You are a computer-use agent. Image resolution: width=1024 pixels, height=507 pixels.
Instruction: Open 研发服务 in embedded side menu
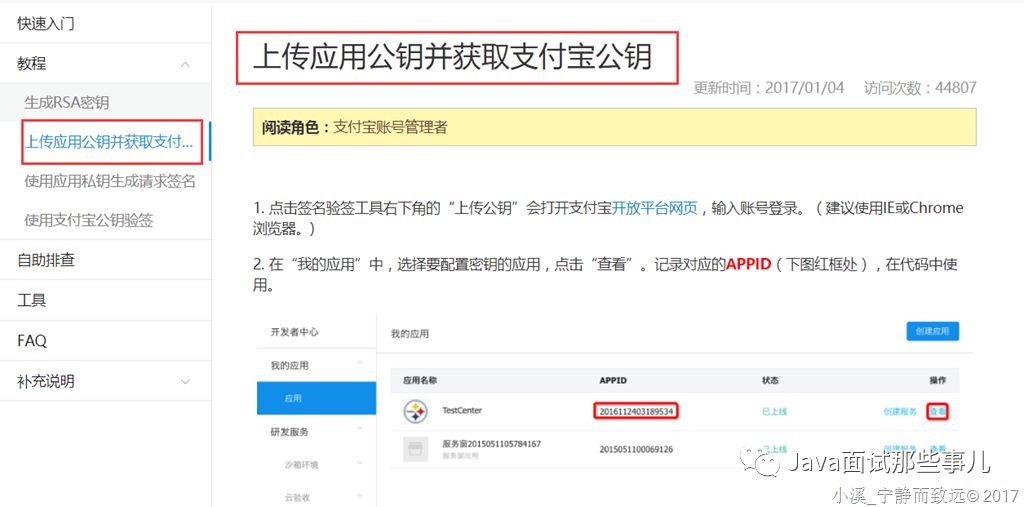coord(289,432)
